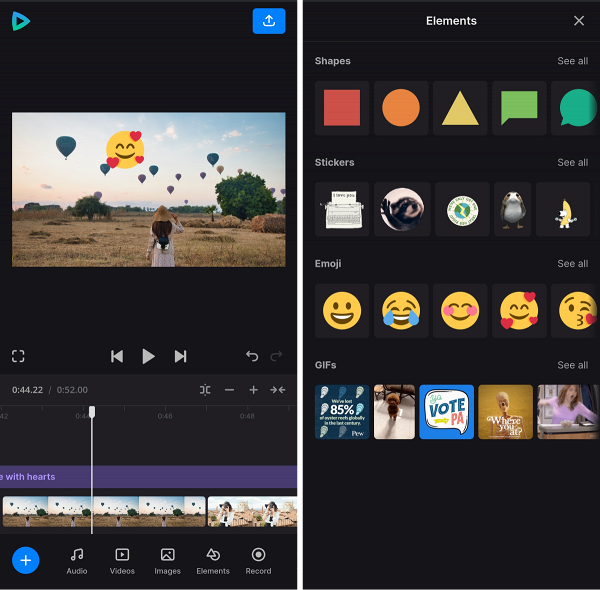The height and width of the screenshot is (590, 600).
Task: Click the 0:46 ruler mark
Action: (165, 416)
